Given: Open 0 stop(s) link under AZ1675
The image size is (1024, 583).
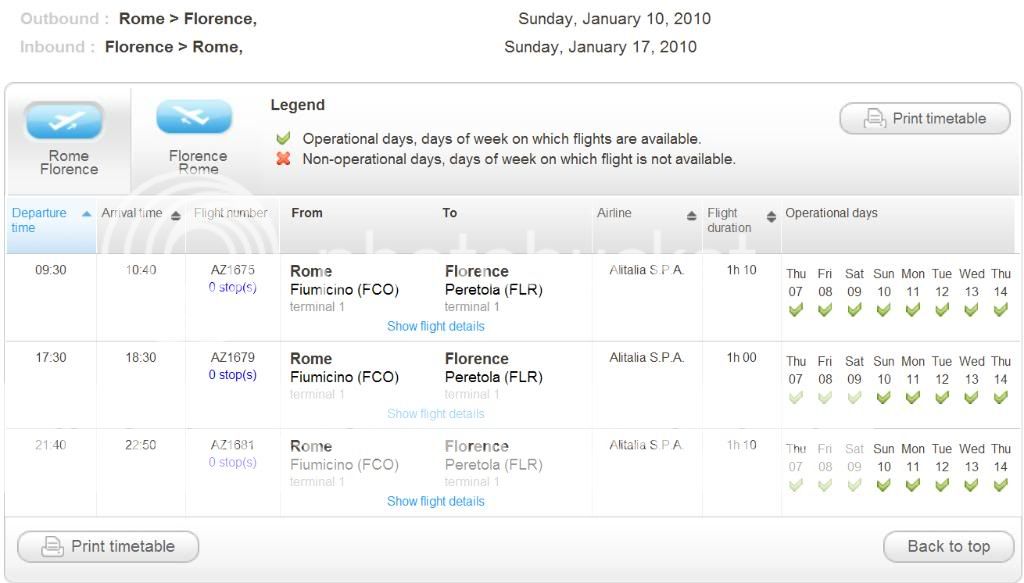Looking at the screenshot, I should pos(232,287).
